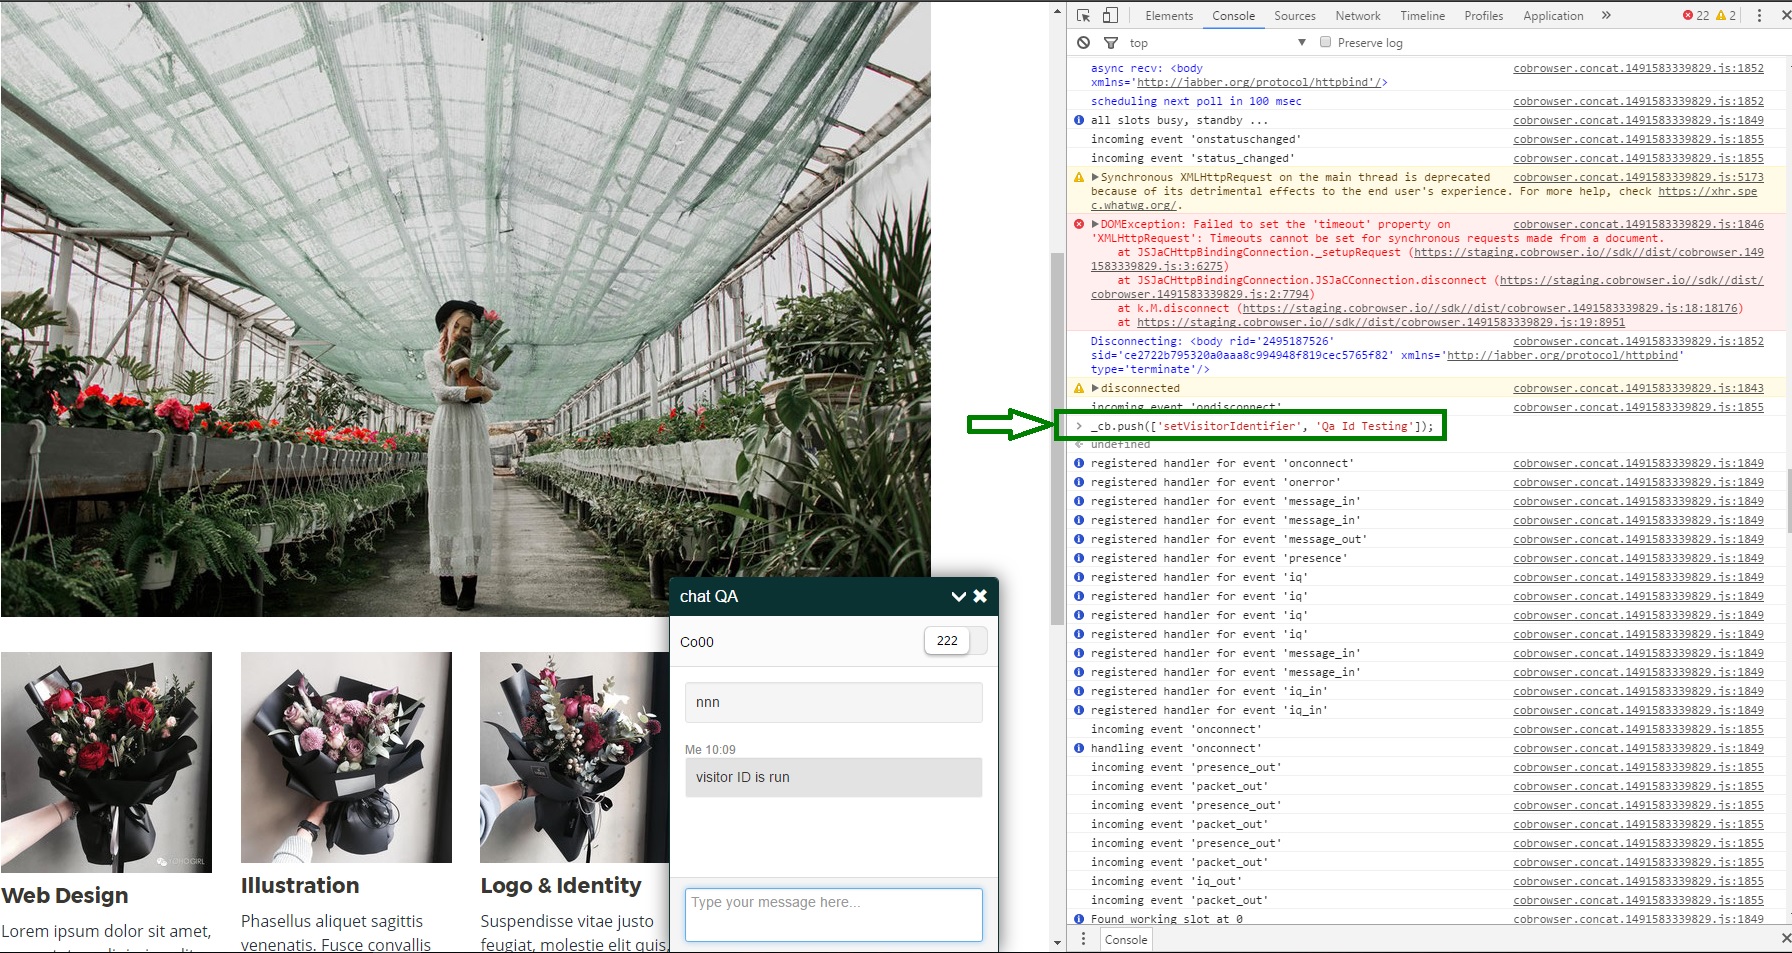
Task: Open source link for incoming event 'iq_out'
Action: pos(1638,881)
